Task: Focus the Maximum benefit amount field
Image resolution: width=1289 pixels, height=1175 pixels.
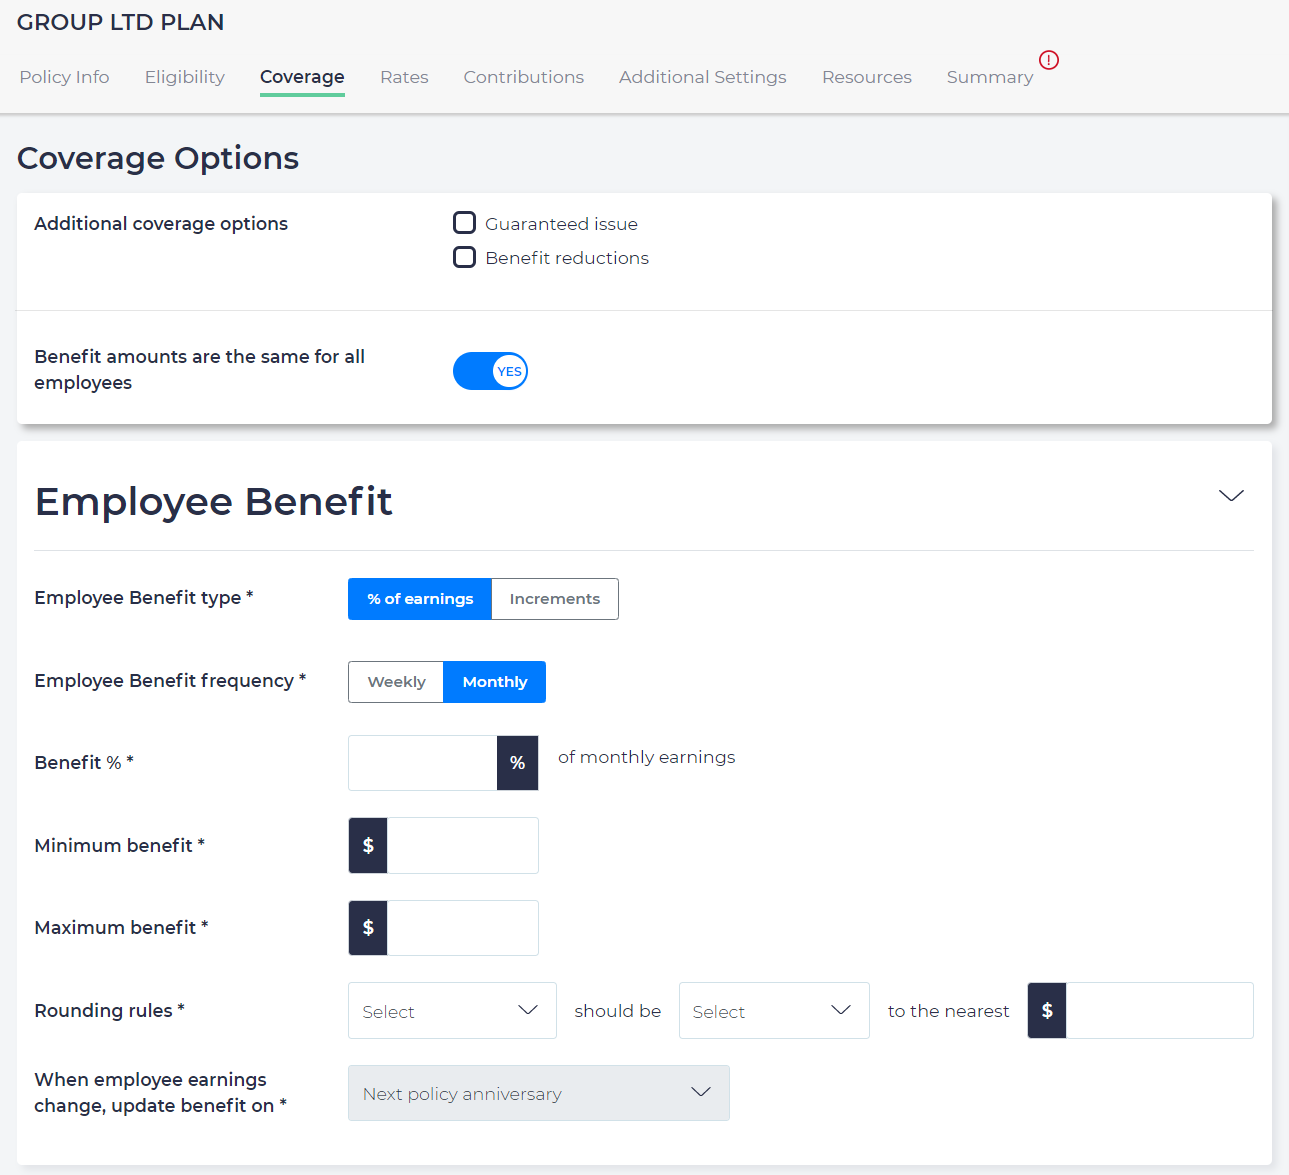Action: pyautogui.click(x=462, y=928)
